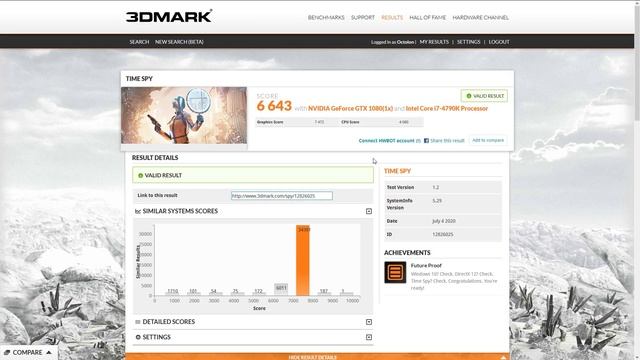
Task: Click the Settings gear icon
Action: (138, 337)
